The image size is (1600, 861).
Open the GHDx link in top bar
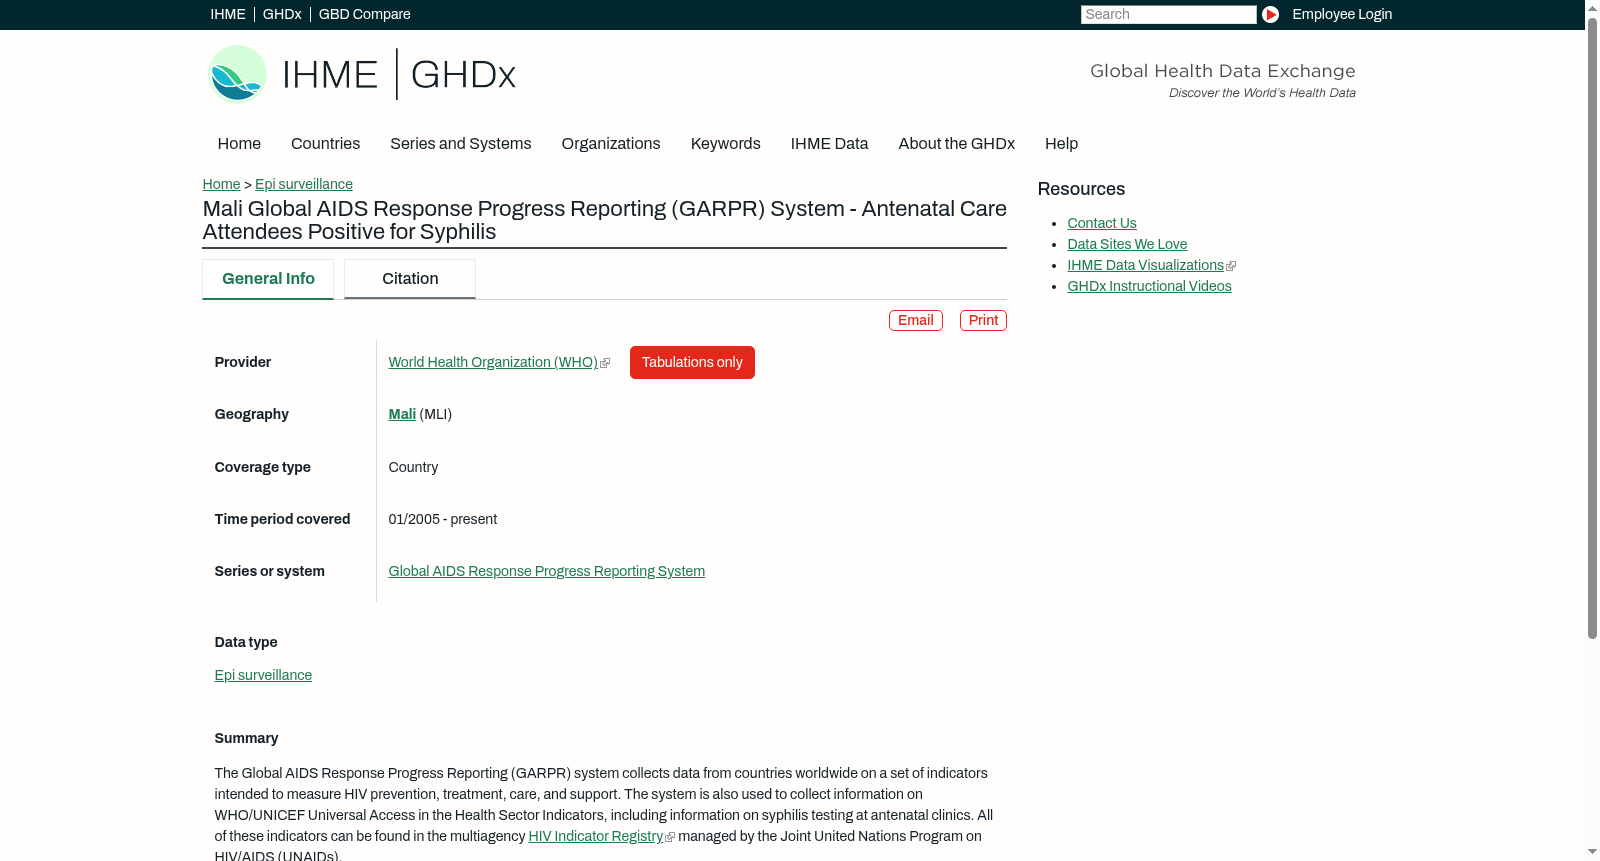pos(282,14)
